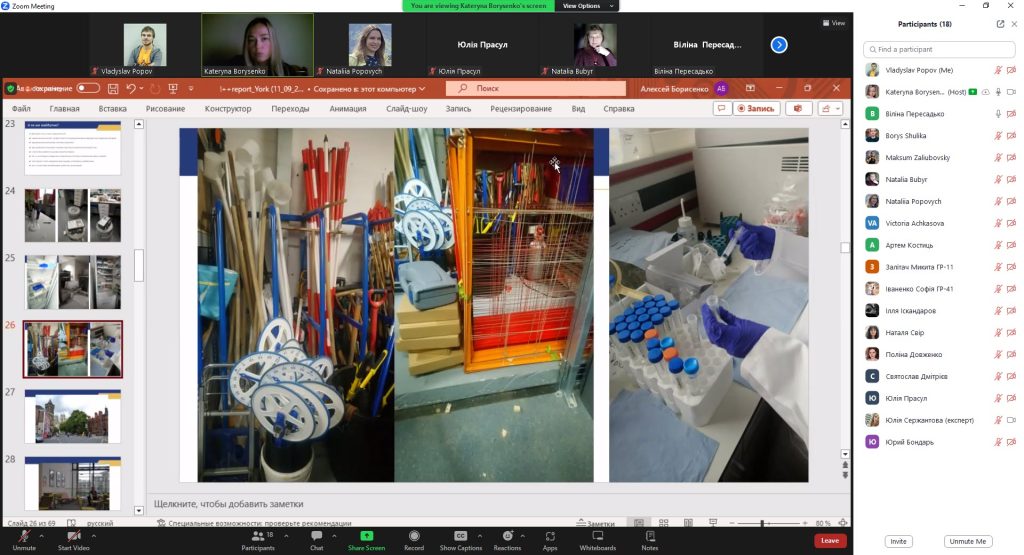Pop out the Participants panel
Viewport: 1024px width, 555px height.
[1001, 24]
